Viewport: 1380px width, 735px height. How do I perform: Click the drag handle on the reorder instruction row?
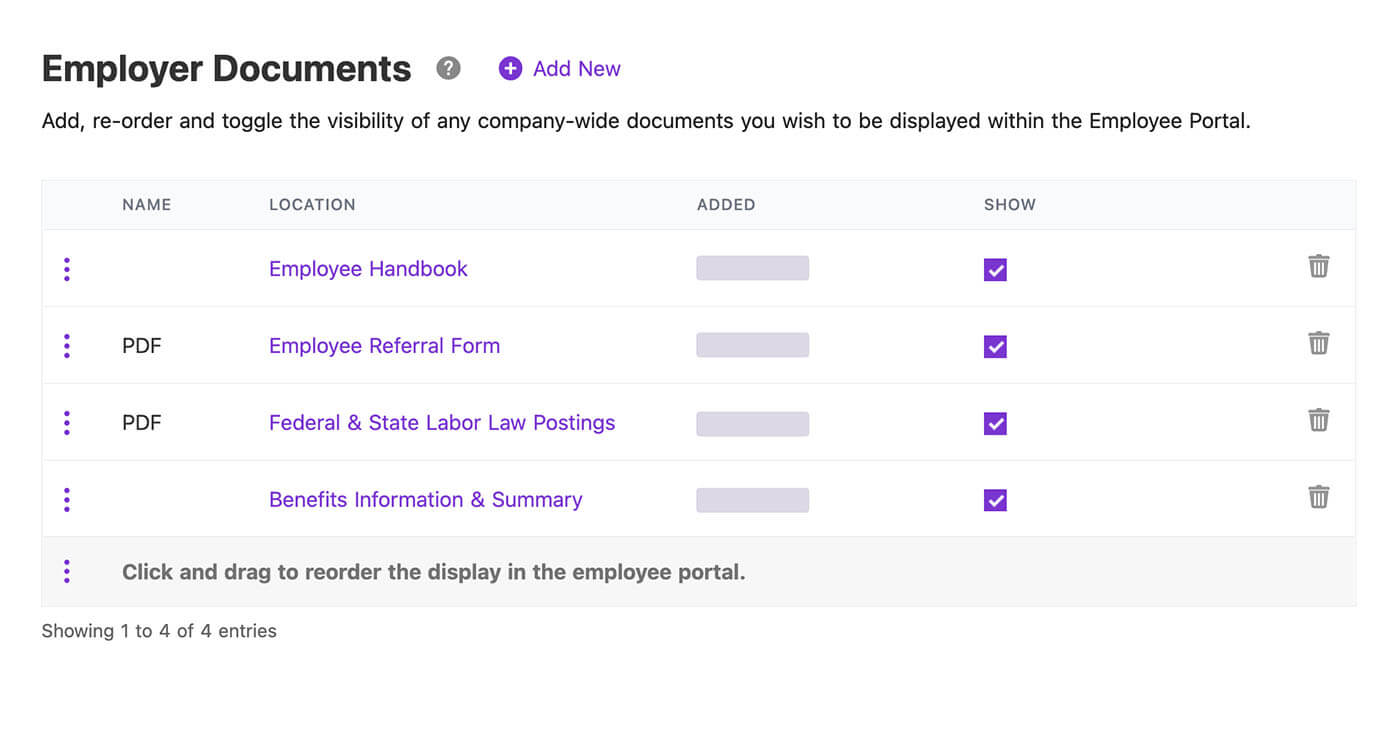pos(67,571)
